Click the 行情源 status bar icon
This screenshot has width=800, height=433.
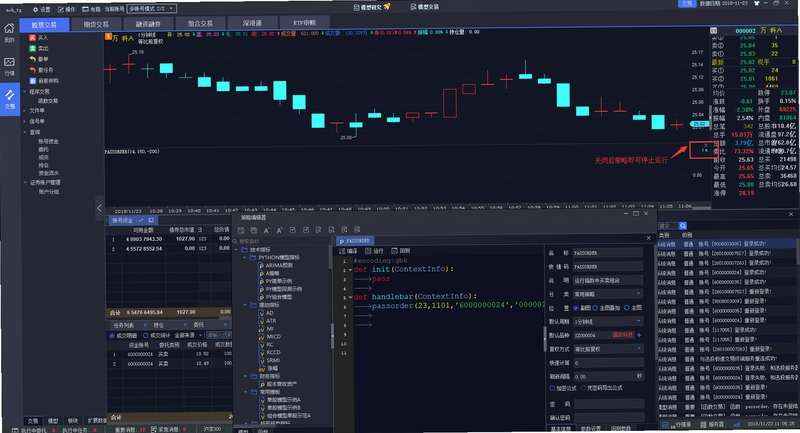click(x=665, y=424)
